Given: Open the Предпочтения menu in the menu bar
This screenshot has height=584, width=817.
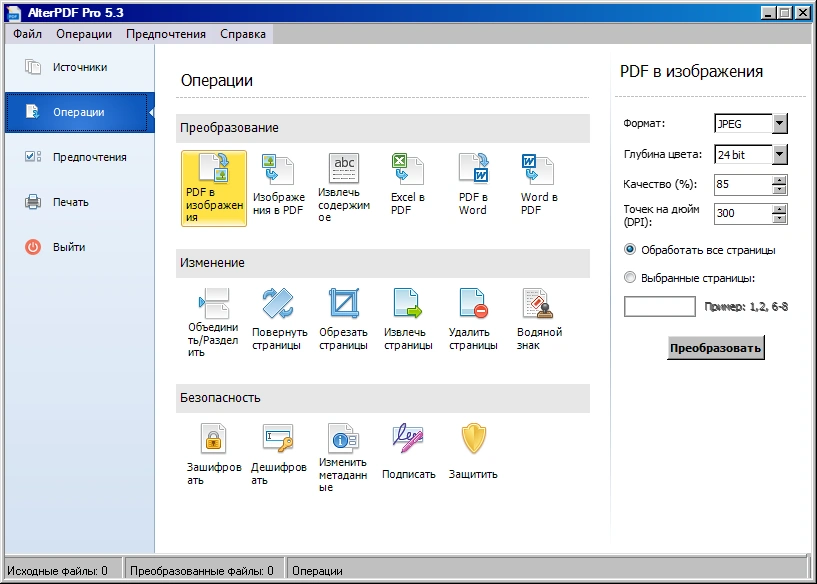Looking at the screenshot, I should coord(166,34).
